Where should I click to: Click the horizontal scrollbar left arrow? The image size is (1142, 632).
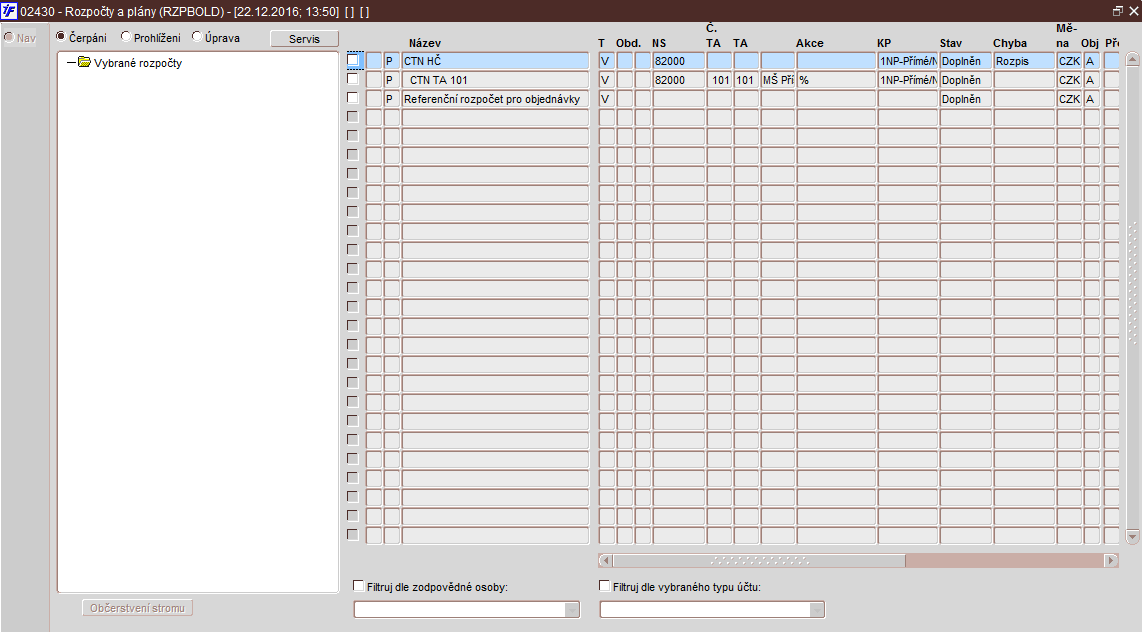605,560
